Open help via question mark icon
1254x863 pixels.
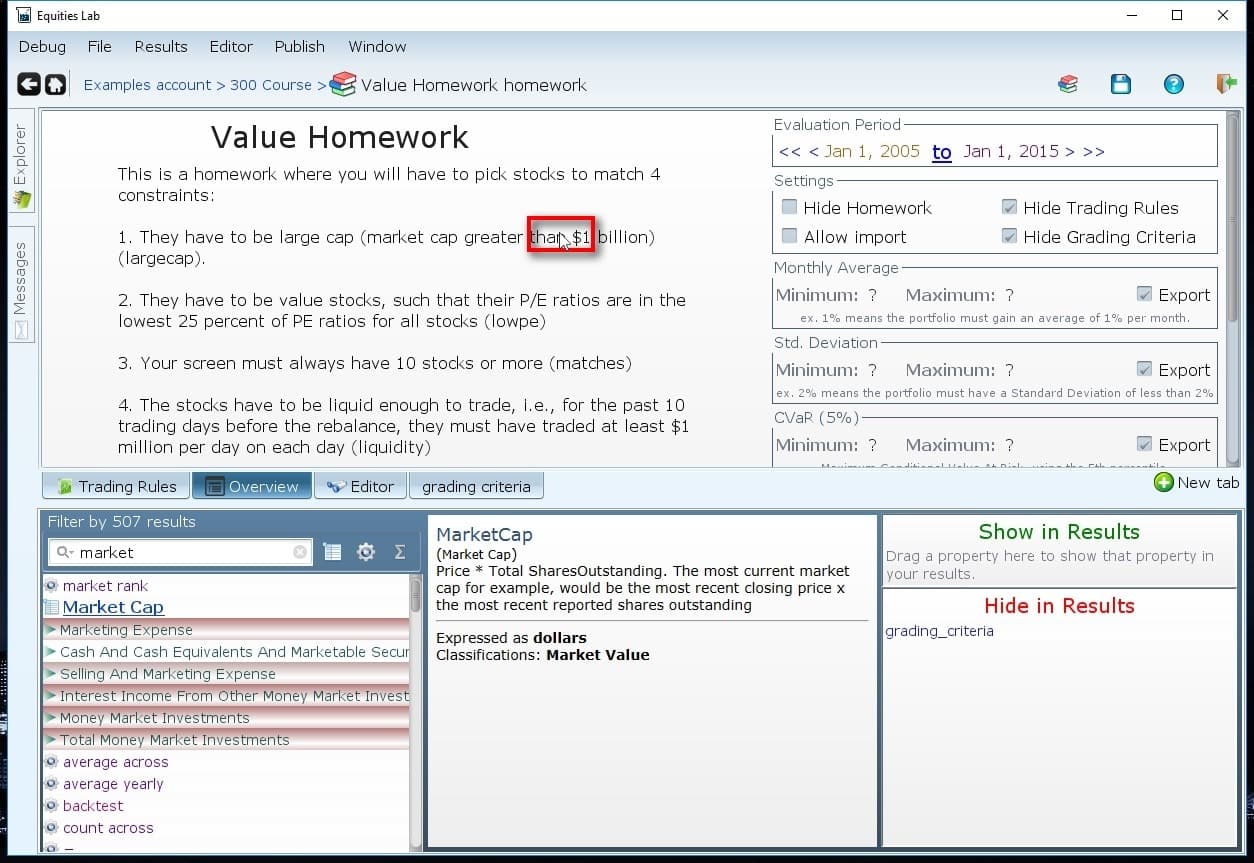[x=1173, y=84]
